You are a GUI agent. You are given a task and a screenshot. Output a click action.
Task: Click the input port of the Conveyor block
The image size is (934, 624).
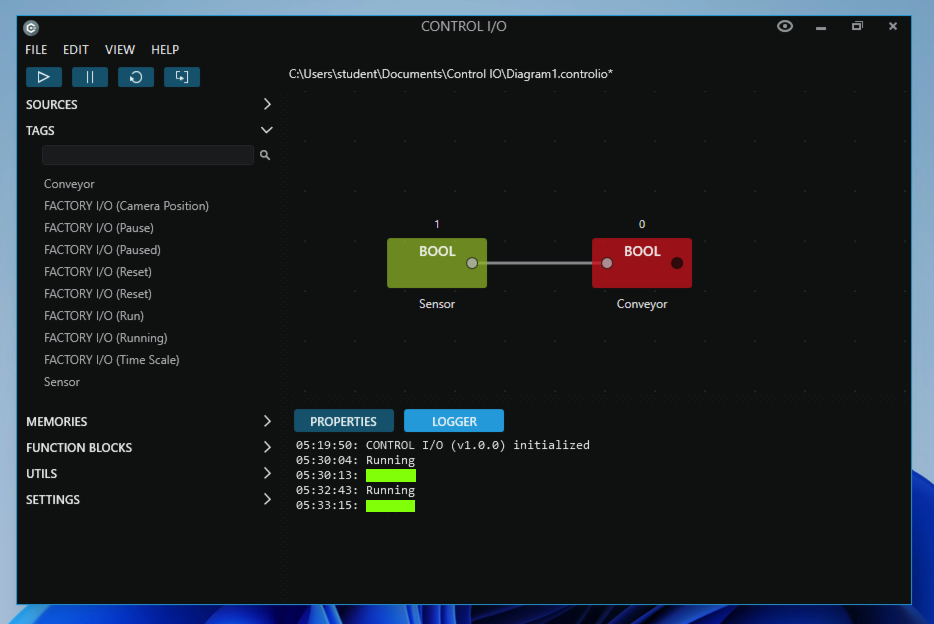(x=607, y=263)
